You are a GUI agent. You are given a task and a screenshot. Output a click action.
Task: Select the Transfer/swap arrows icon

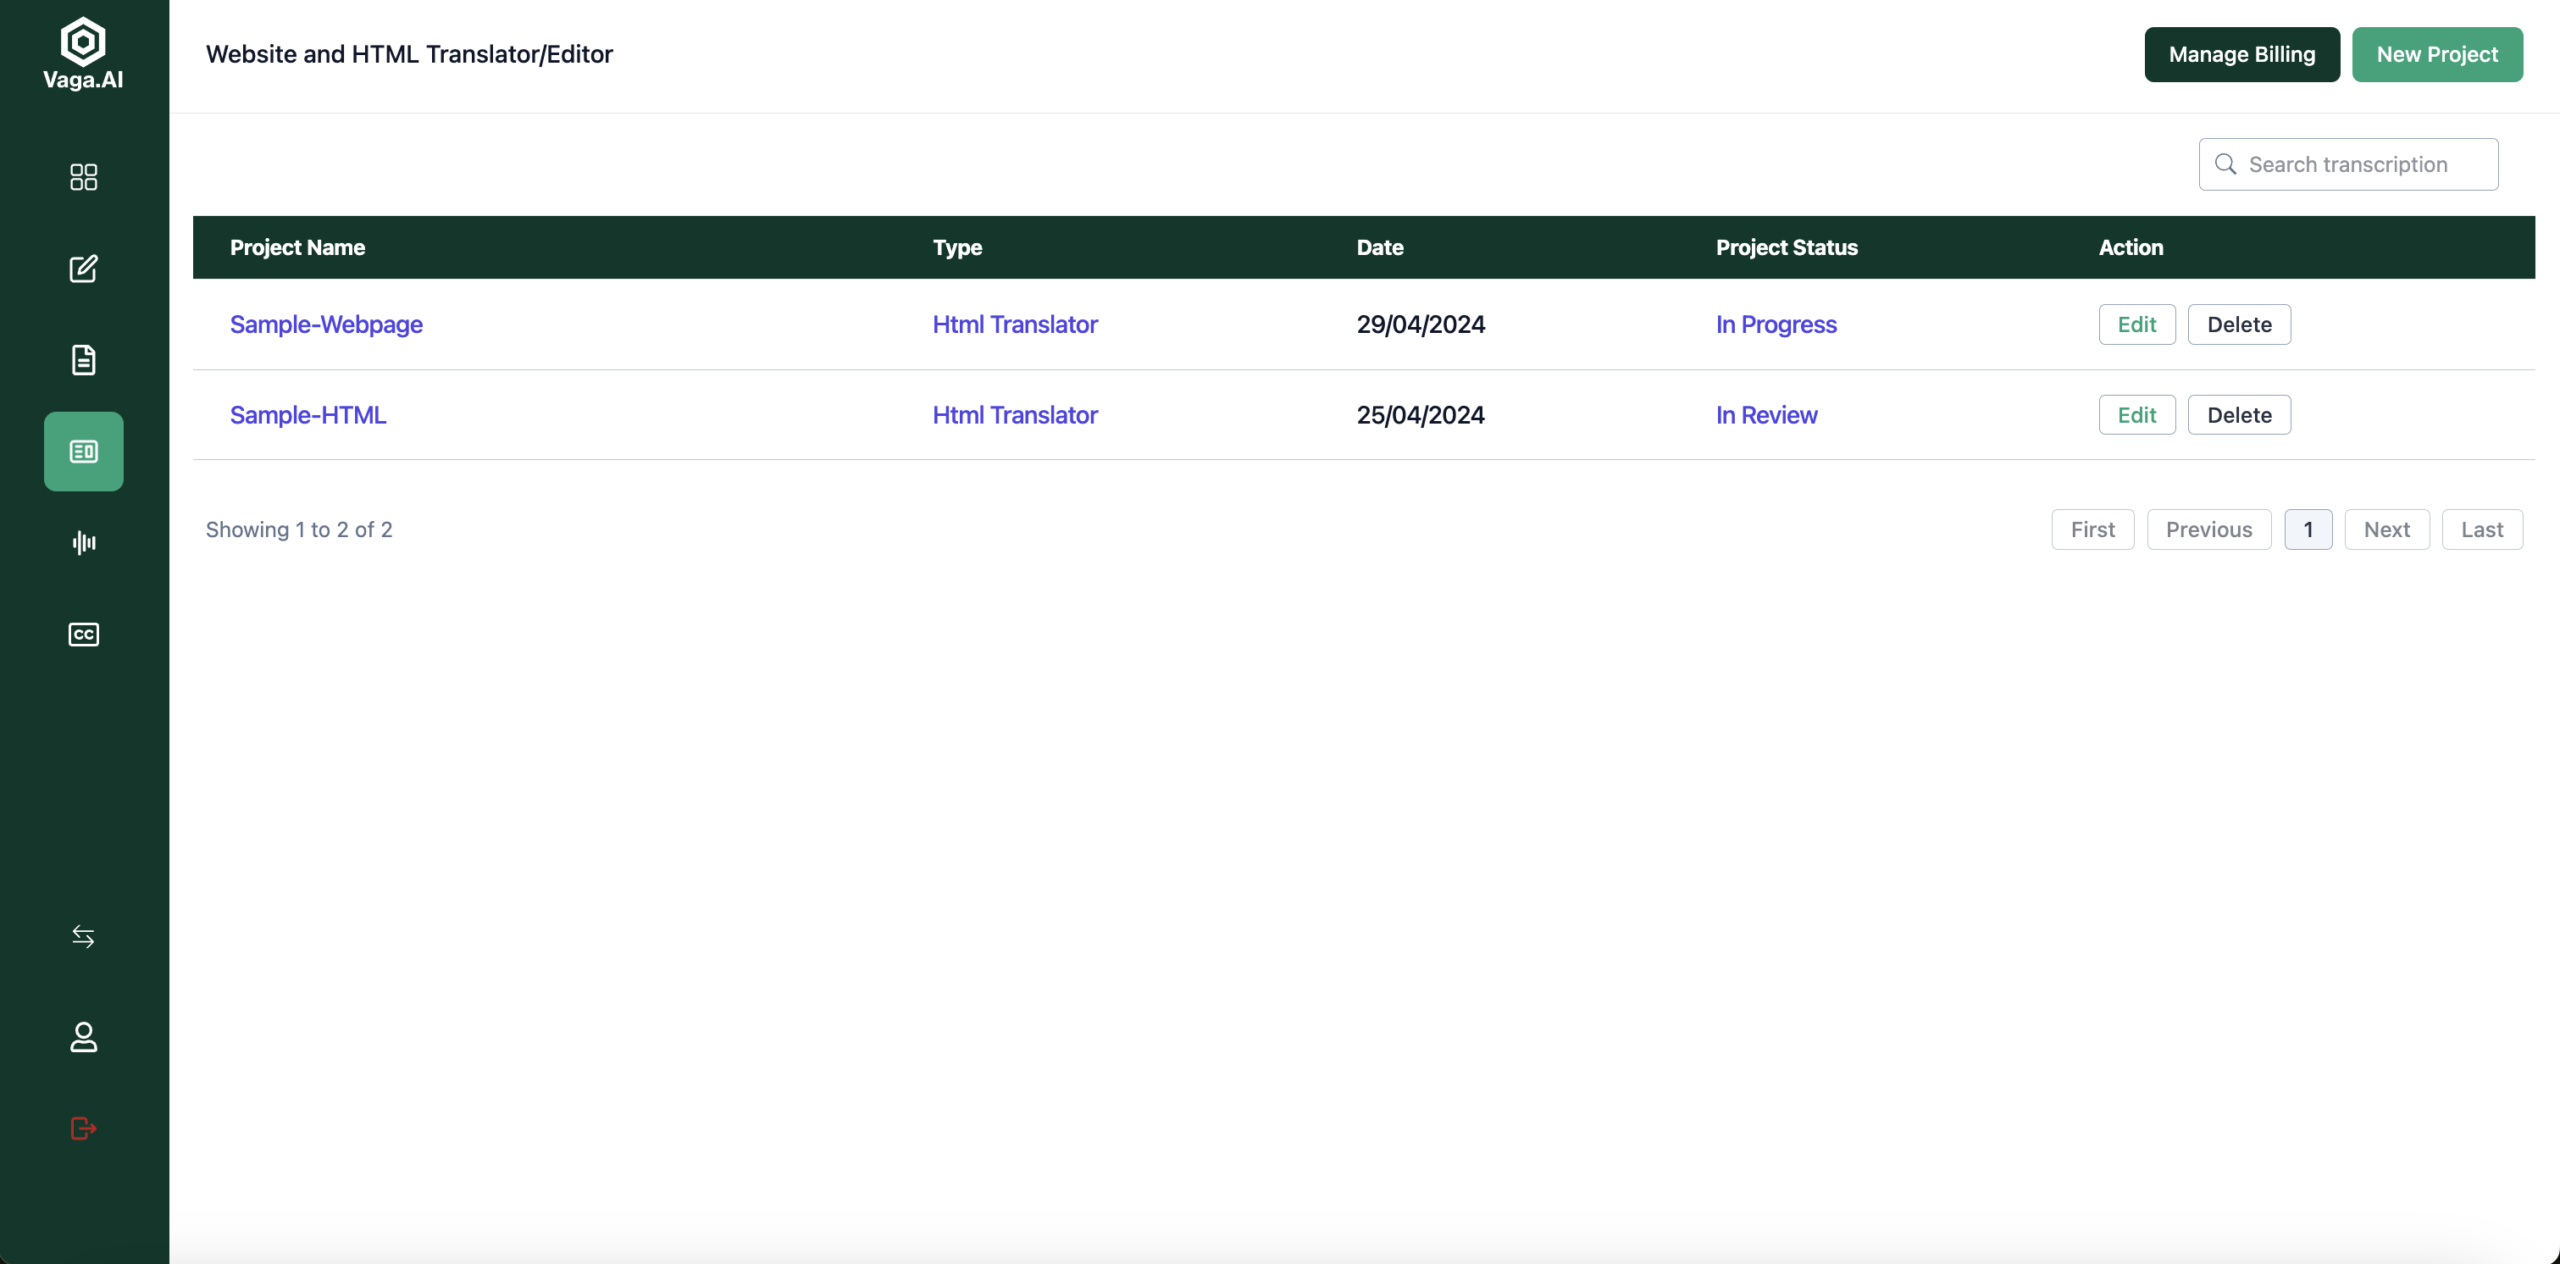(83, 936)
